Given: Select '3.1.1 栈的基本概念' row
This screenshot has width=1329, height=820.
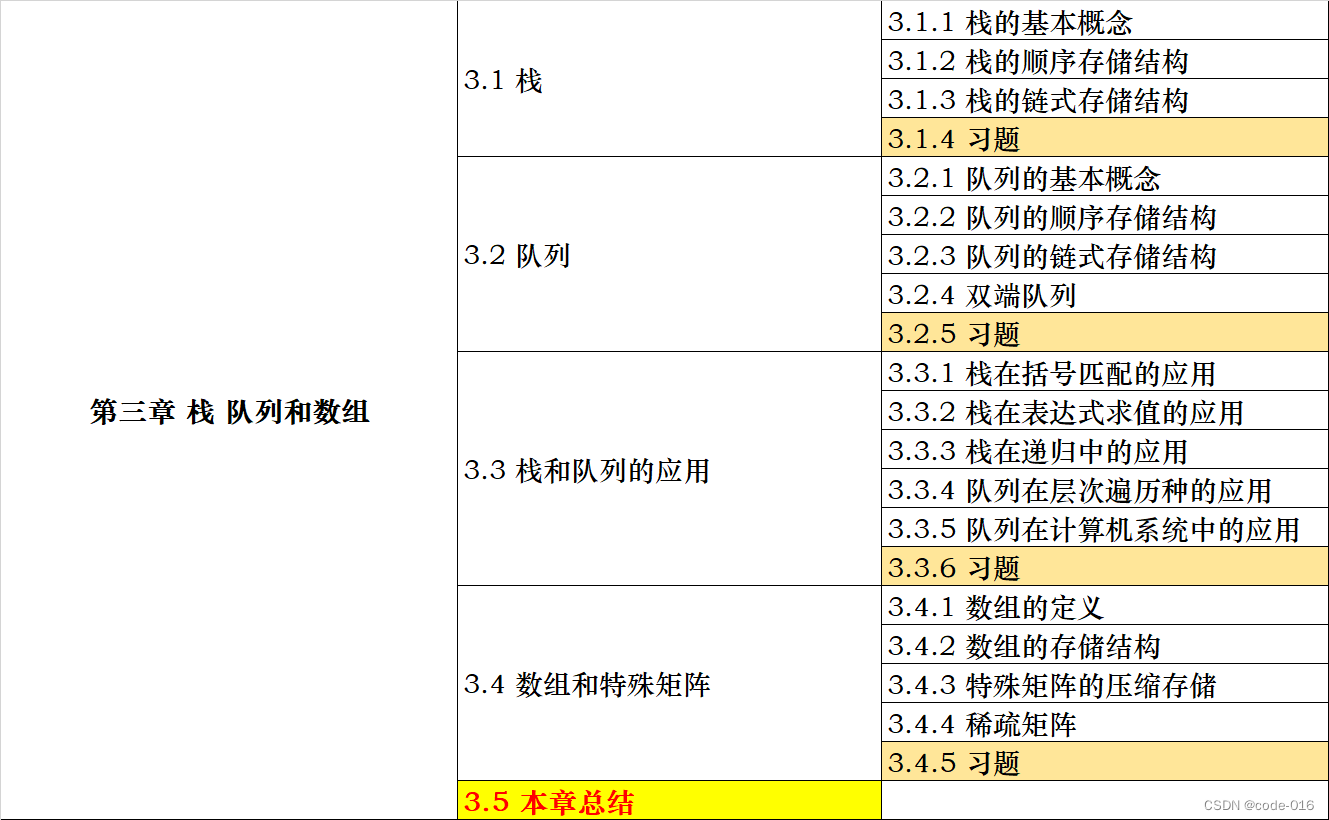Looking at the screenshot, I should click(x=1105, y=21).
